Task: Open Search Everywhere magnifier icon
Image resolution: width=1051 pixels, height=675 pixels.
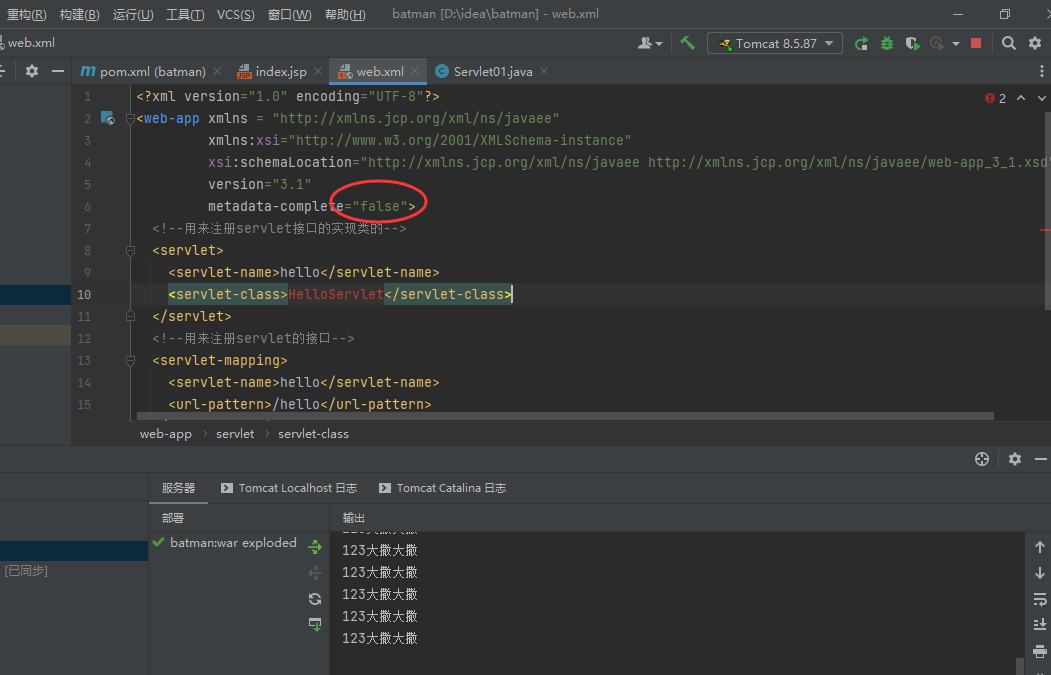Action: [x=1008, y=43]
